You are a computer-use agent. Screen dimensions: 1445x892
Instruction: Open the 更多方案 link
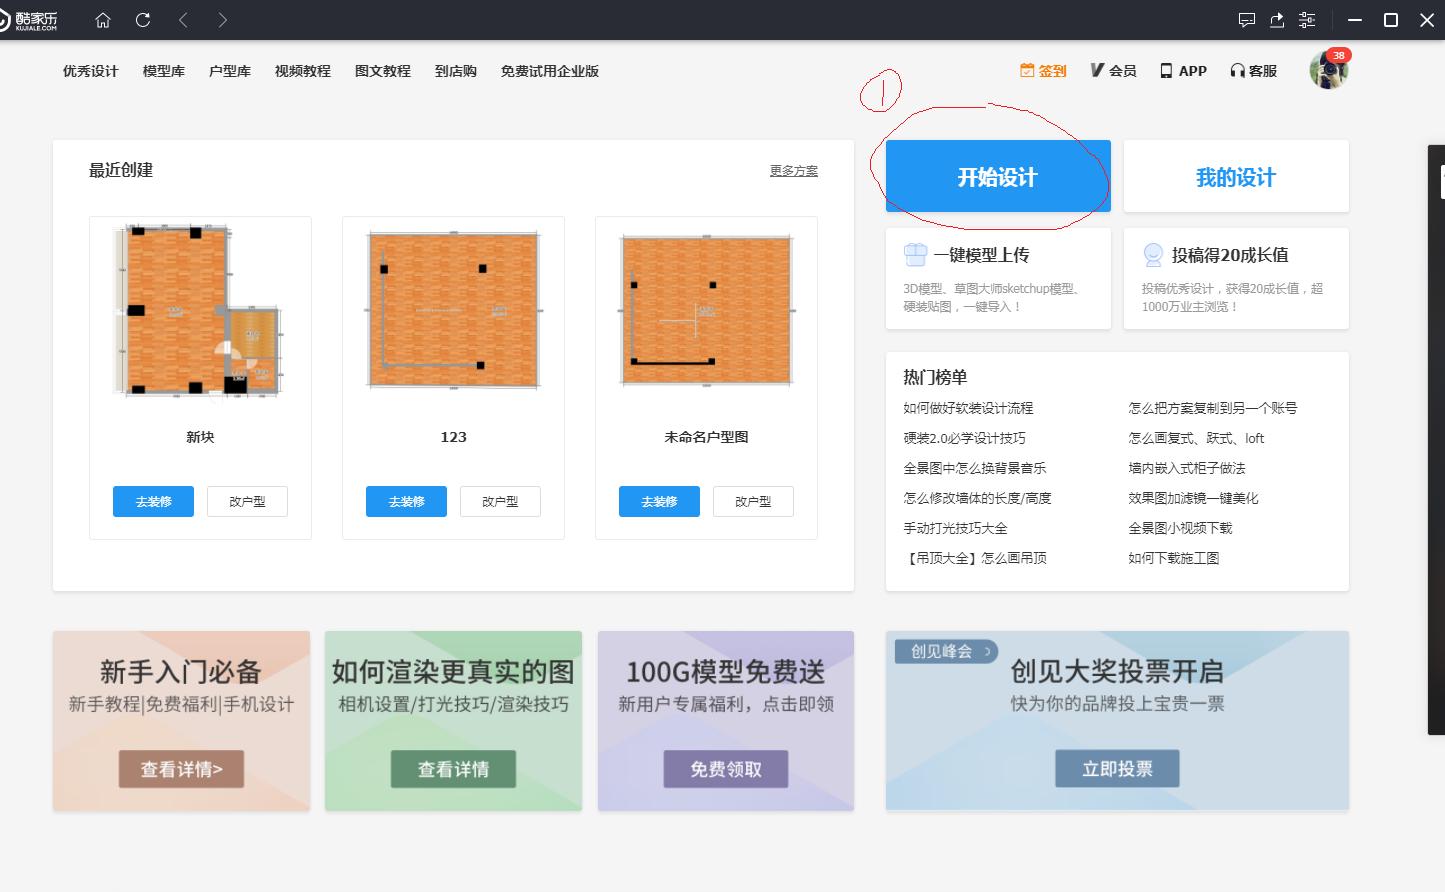coord(793,170)
